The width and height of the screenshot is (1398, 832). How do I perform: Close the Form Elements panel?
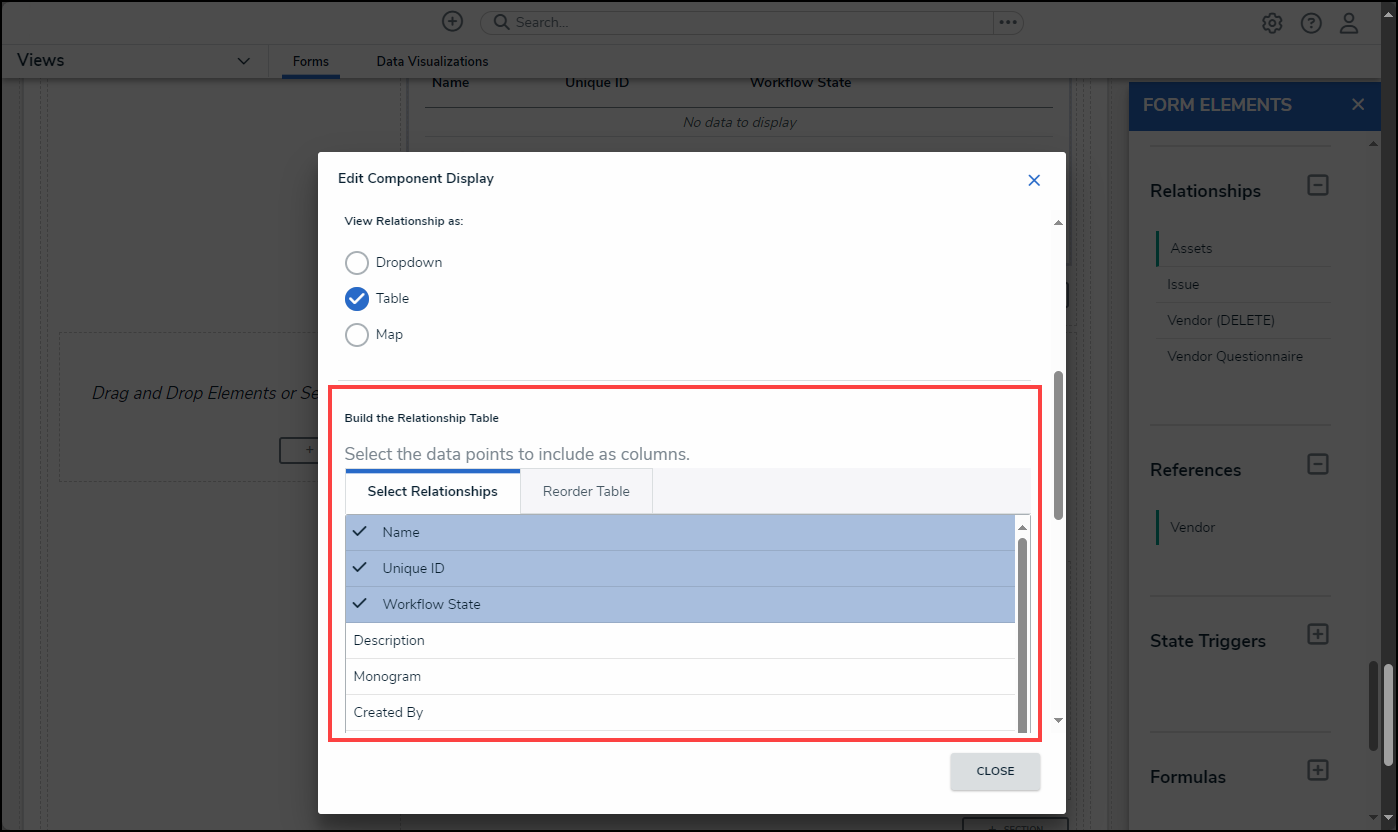click(1357, 105)
